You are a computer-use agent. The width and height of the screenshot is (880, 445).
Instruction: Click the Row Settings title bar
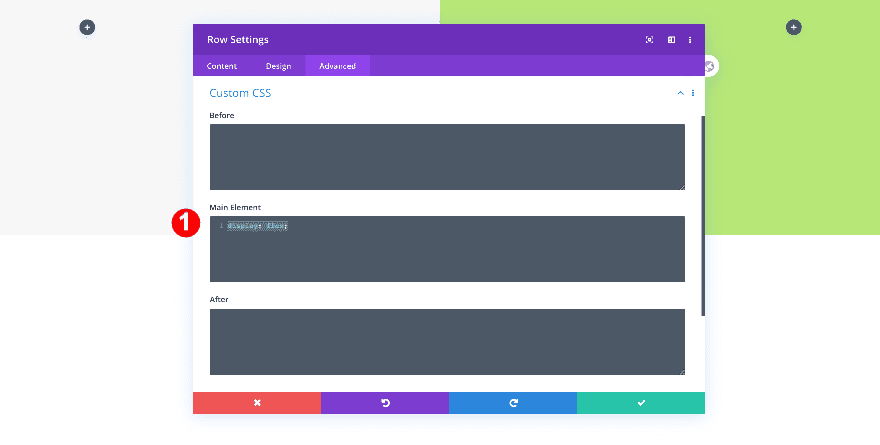[420, 40]
